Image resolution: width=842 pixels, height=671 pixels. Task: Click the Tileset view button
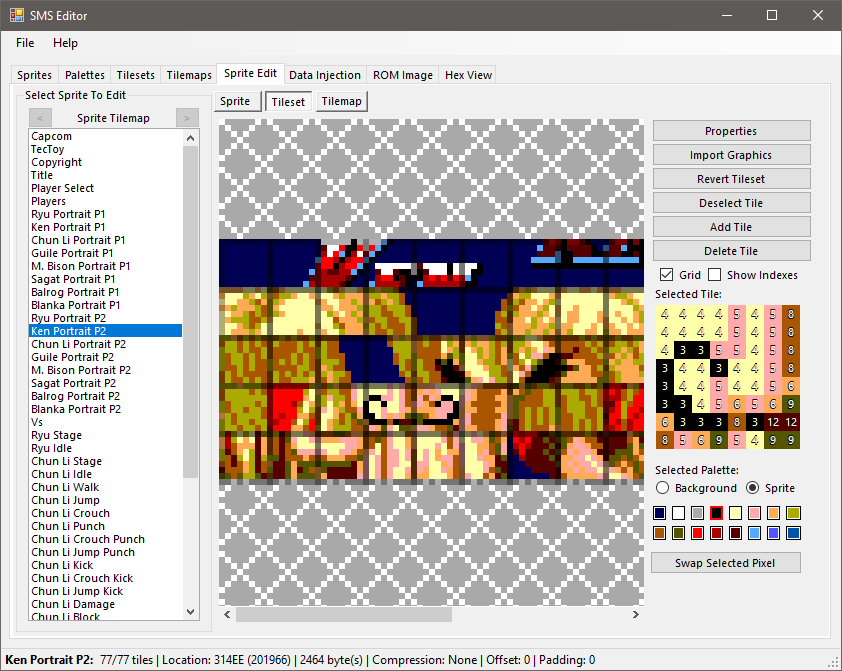point(288,101)
